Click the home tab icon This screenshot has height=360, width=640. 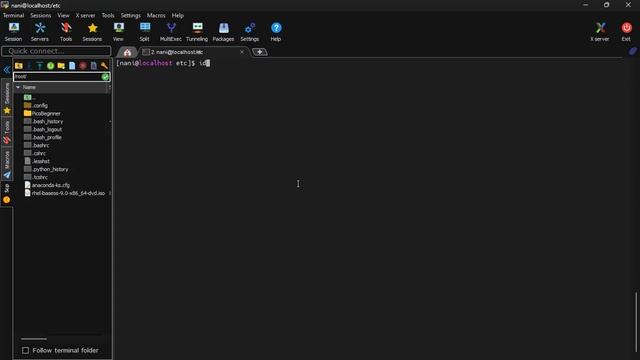pos(127,52)
